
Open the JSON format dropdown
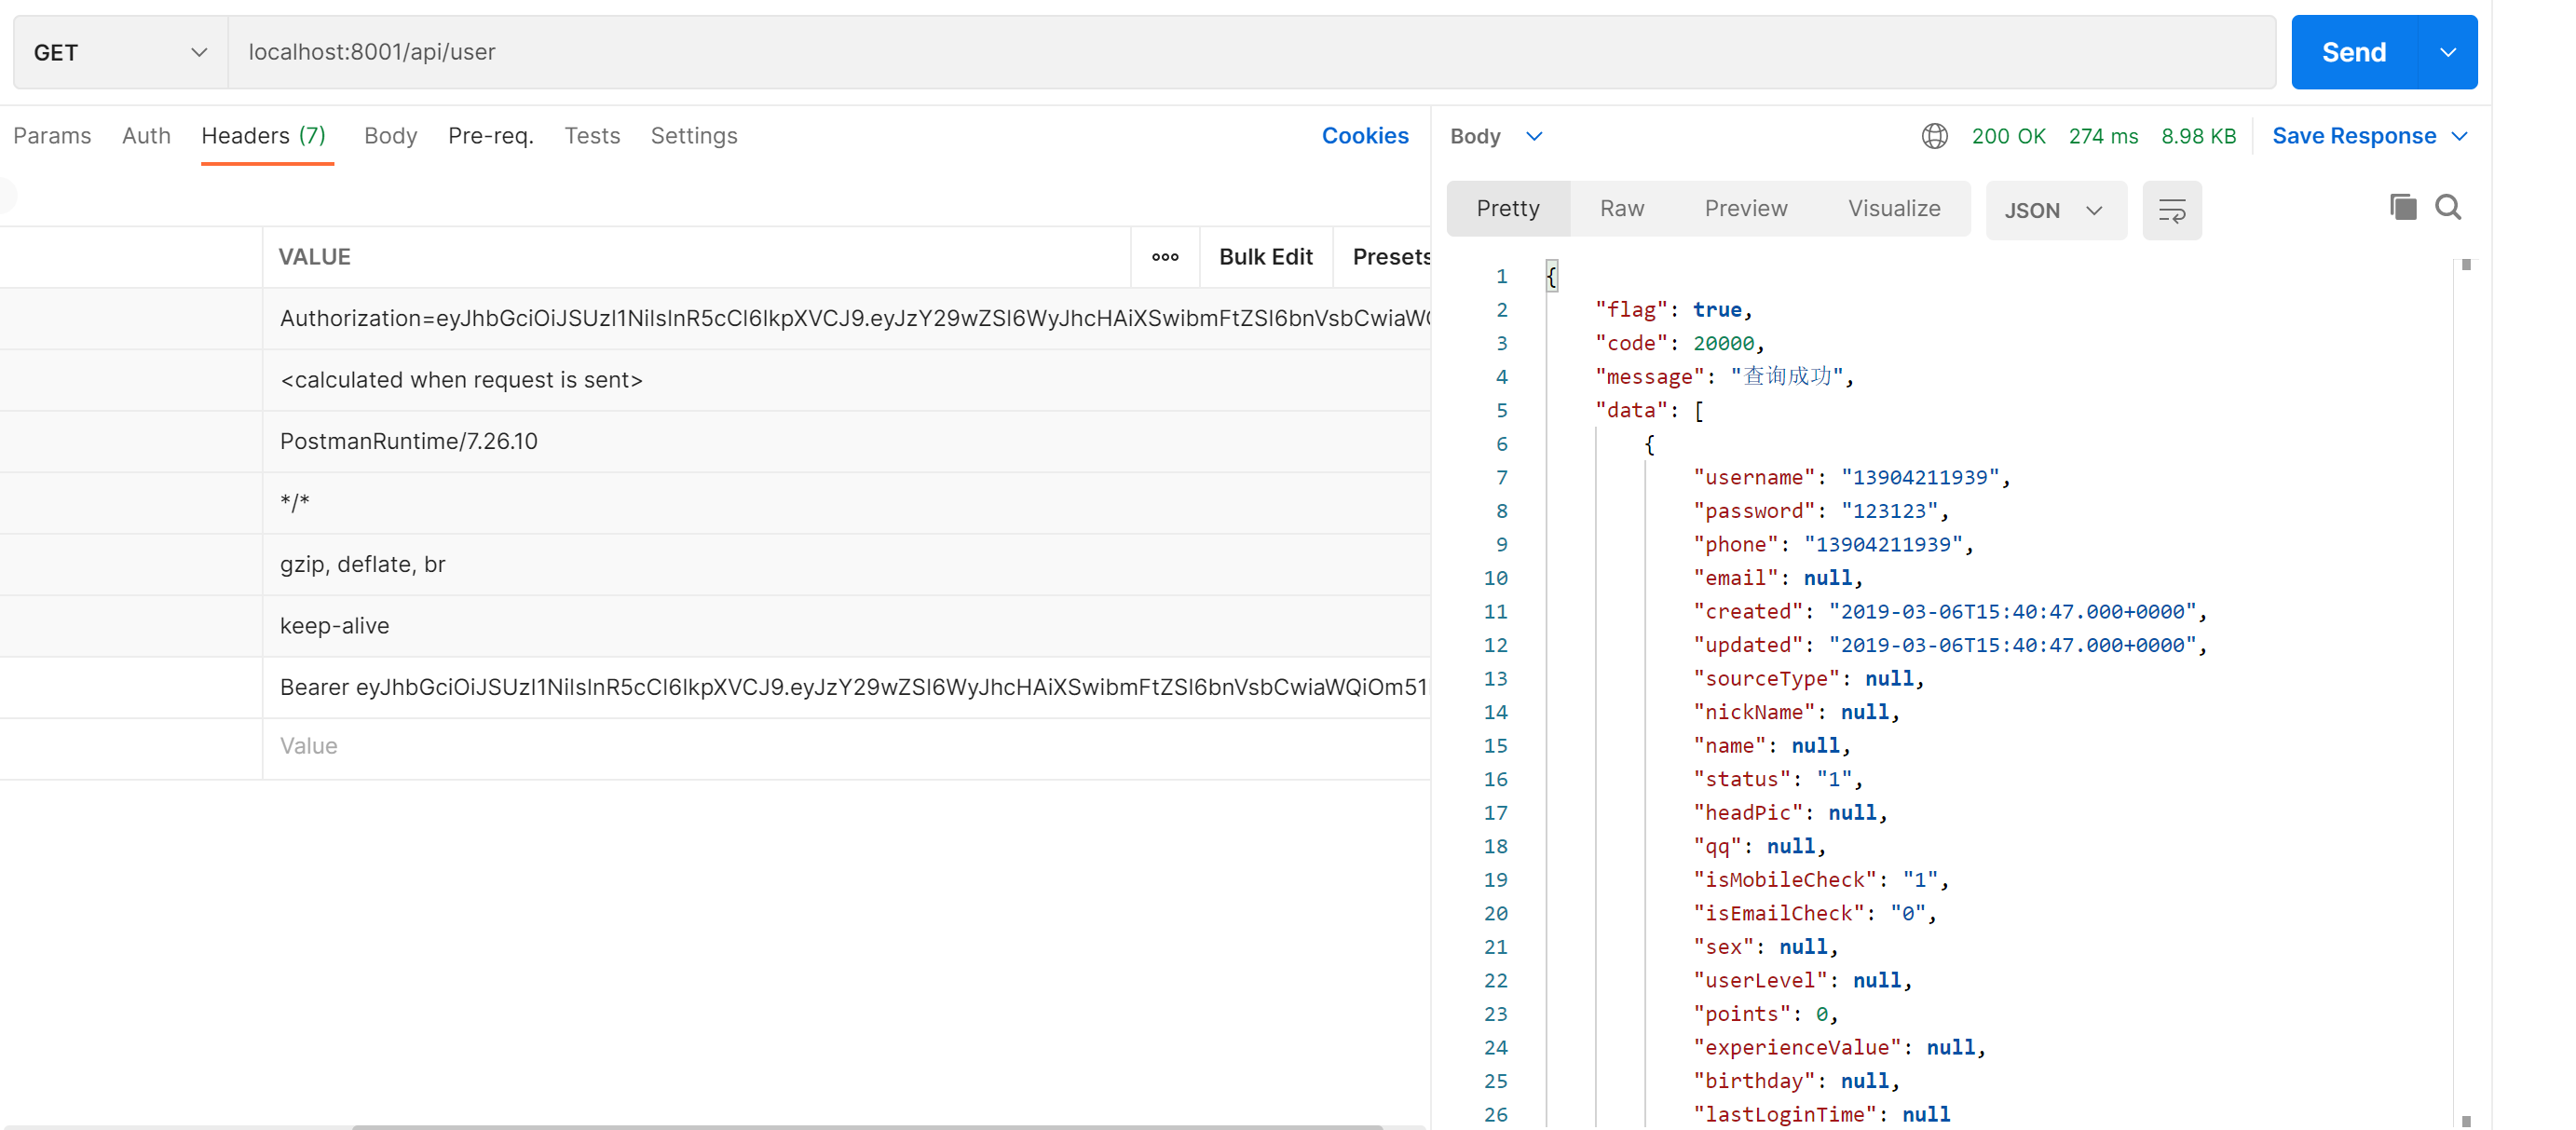click(x=2055, y=210)
